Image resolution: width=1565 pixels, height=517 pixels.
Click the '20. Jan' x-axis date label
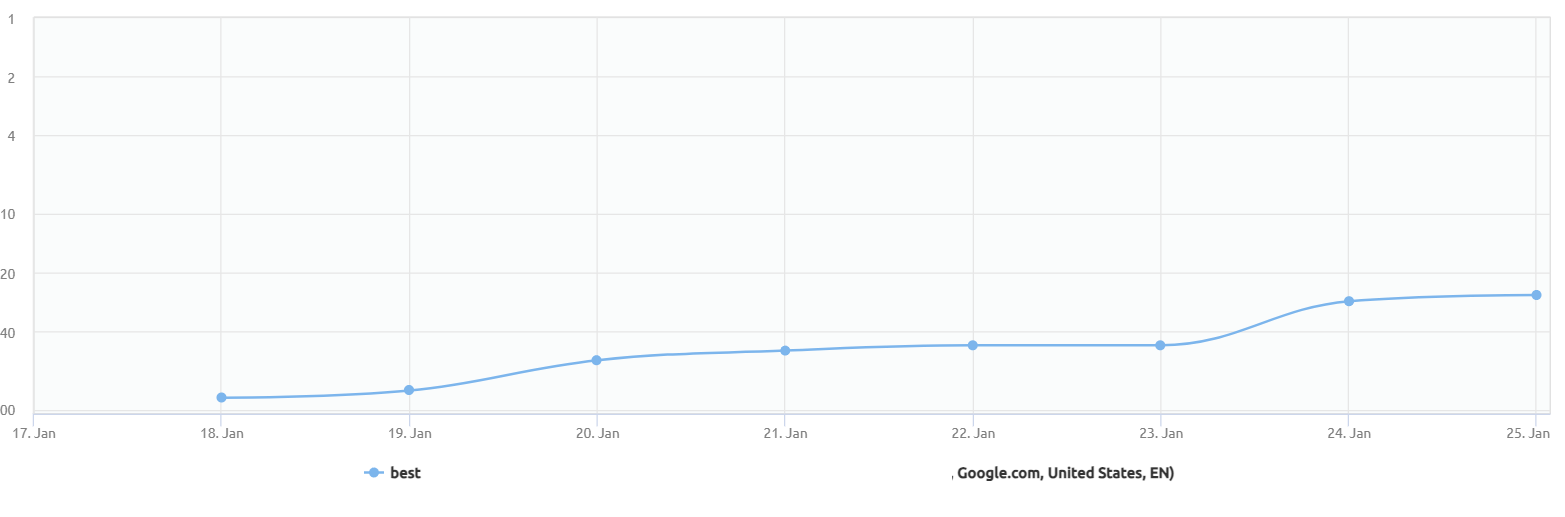[596, 433]
